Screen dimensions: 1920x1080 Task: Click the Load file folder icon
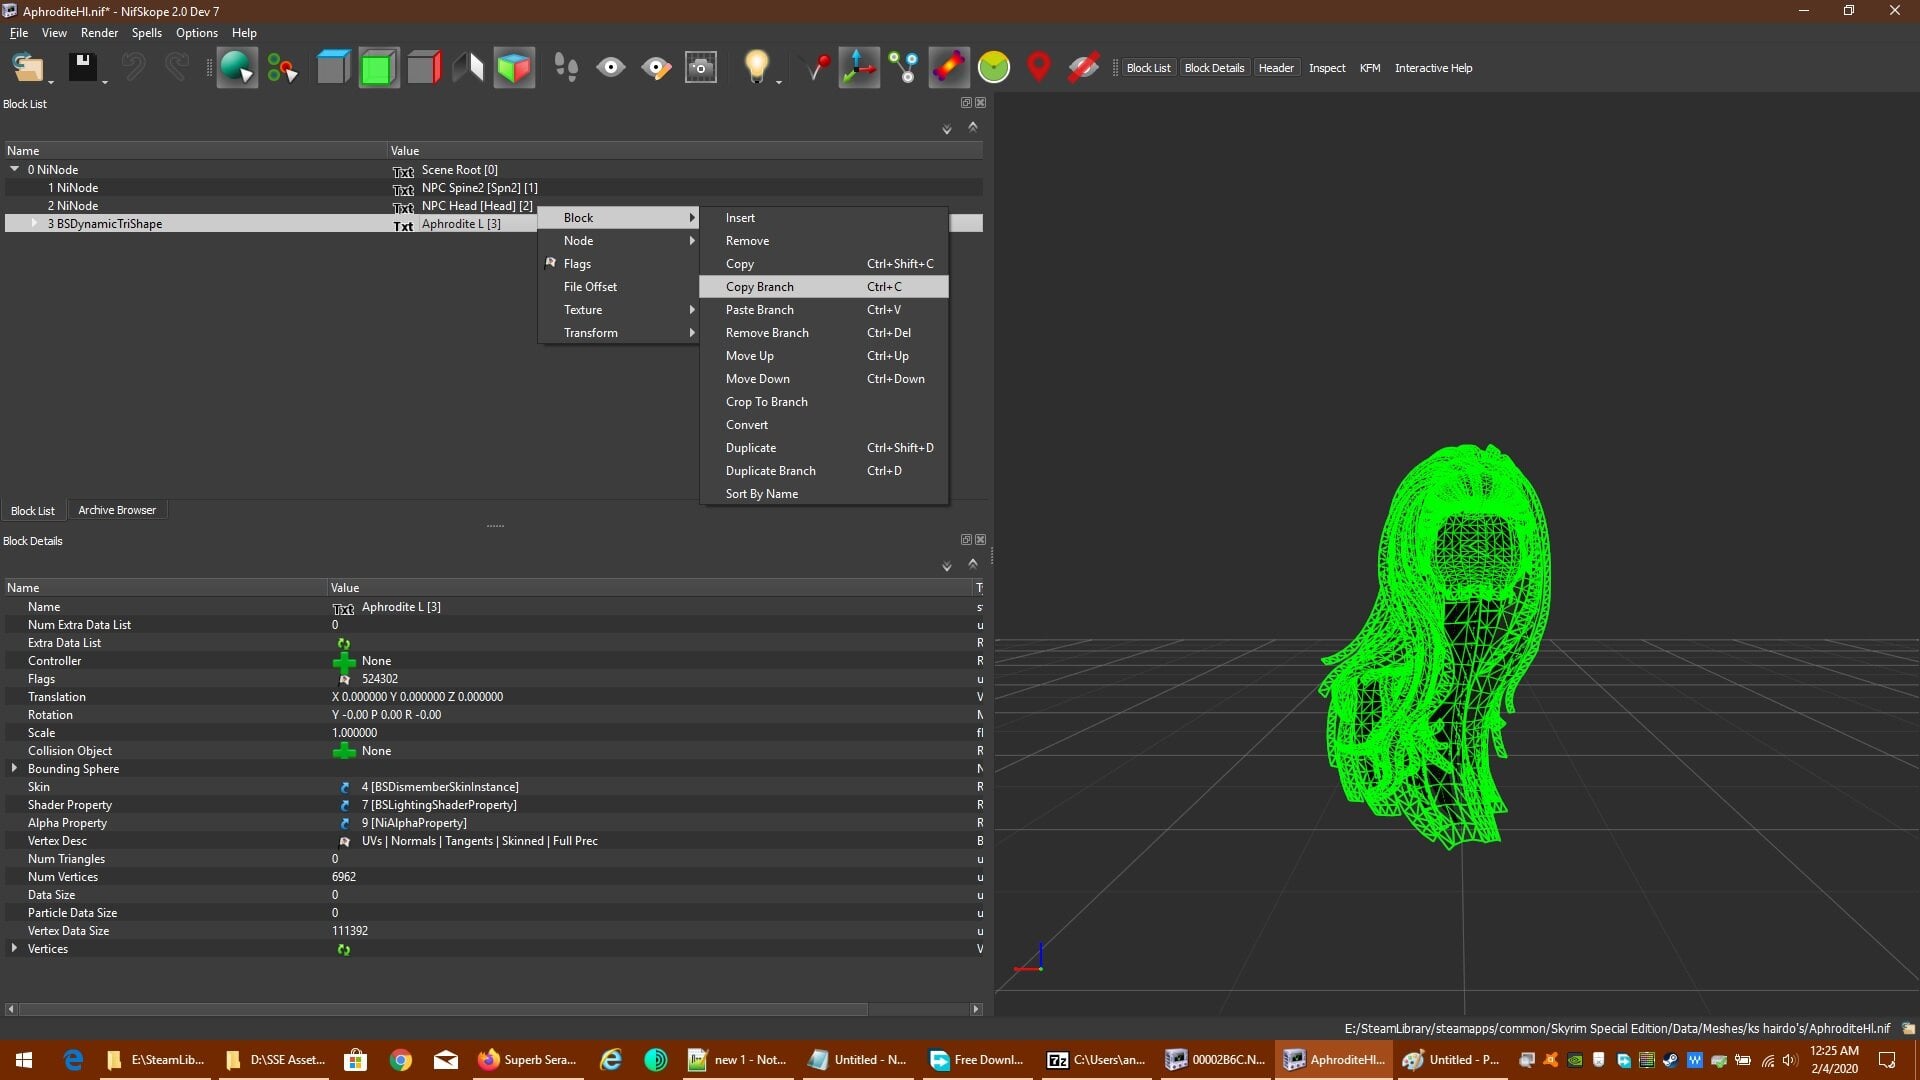[27, 68]
